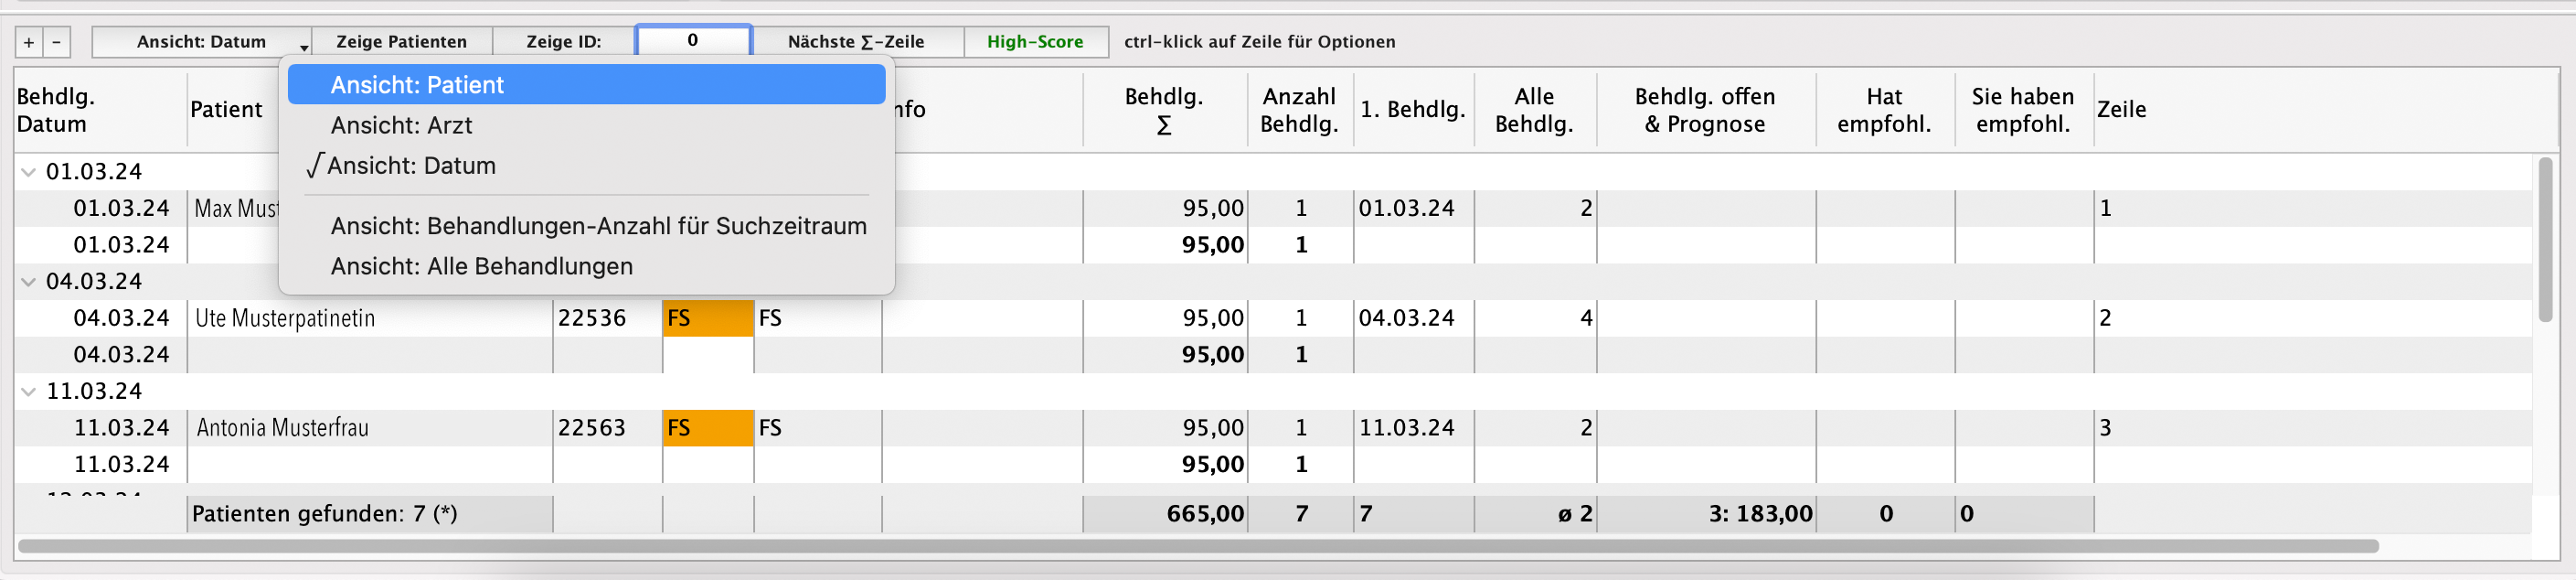
Task: Collapse the 11.03.24 date group
Action: 28,392
